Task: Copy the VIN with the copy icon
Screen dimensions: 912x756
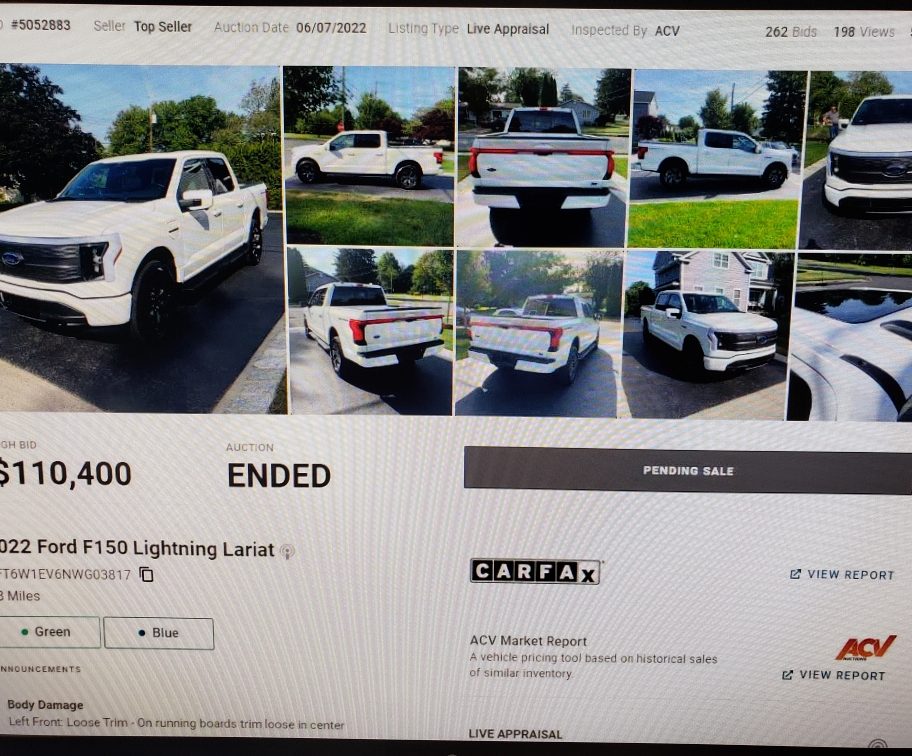Action: [147, 575]
